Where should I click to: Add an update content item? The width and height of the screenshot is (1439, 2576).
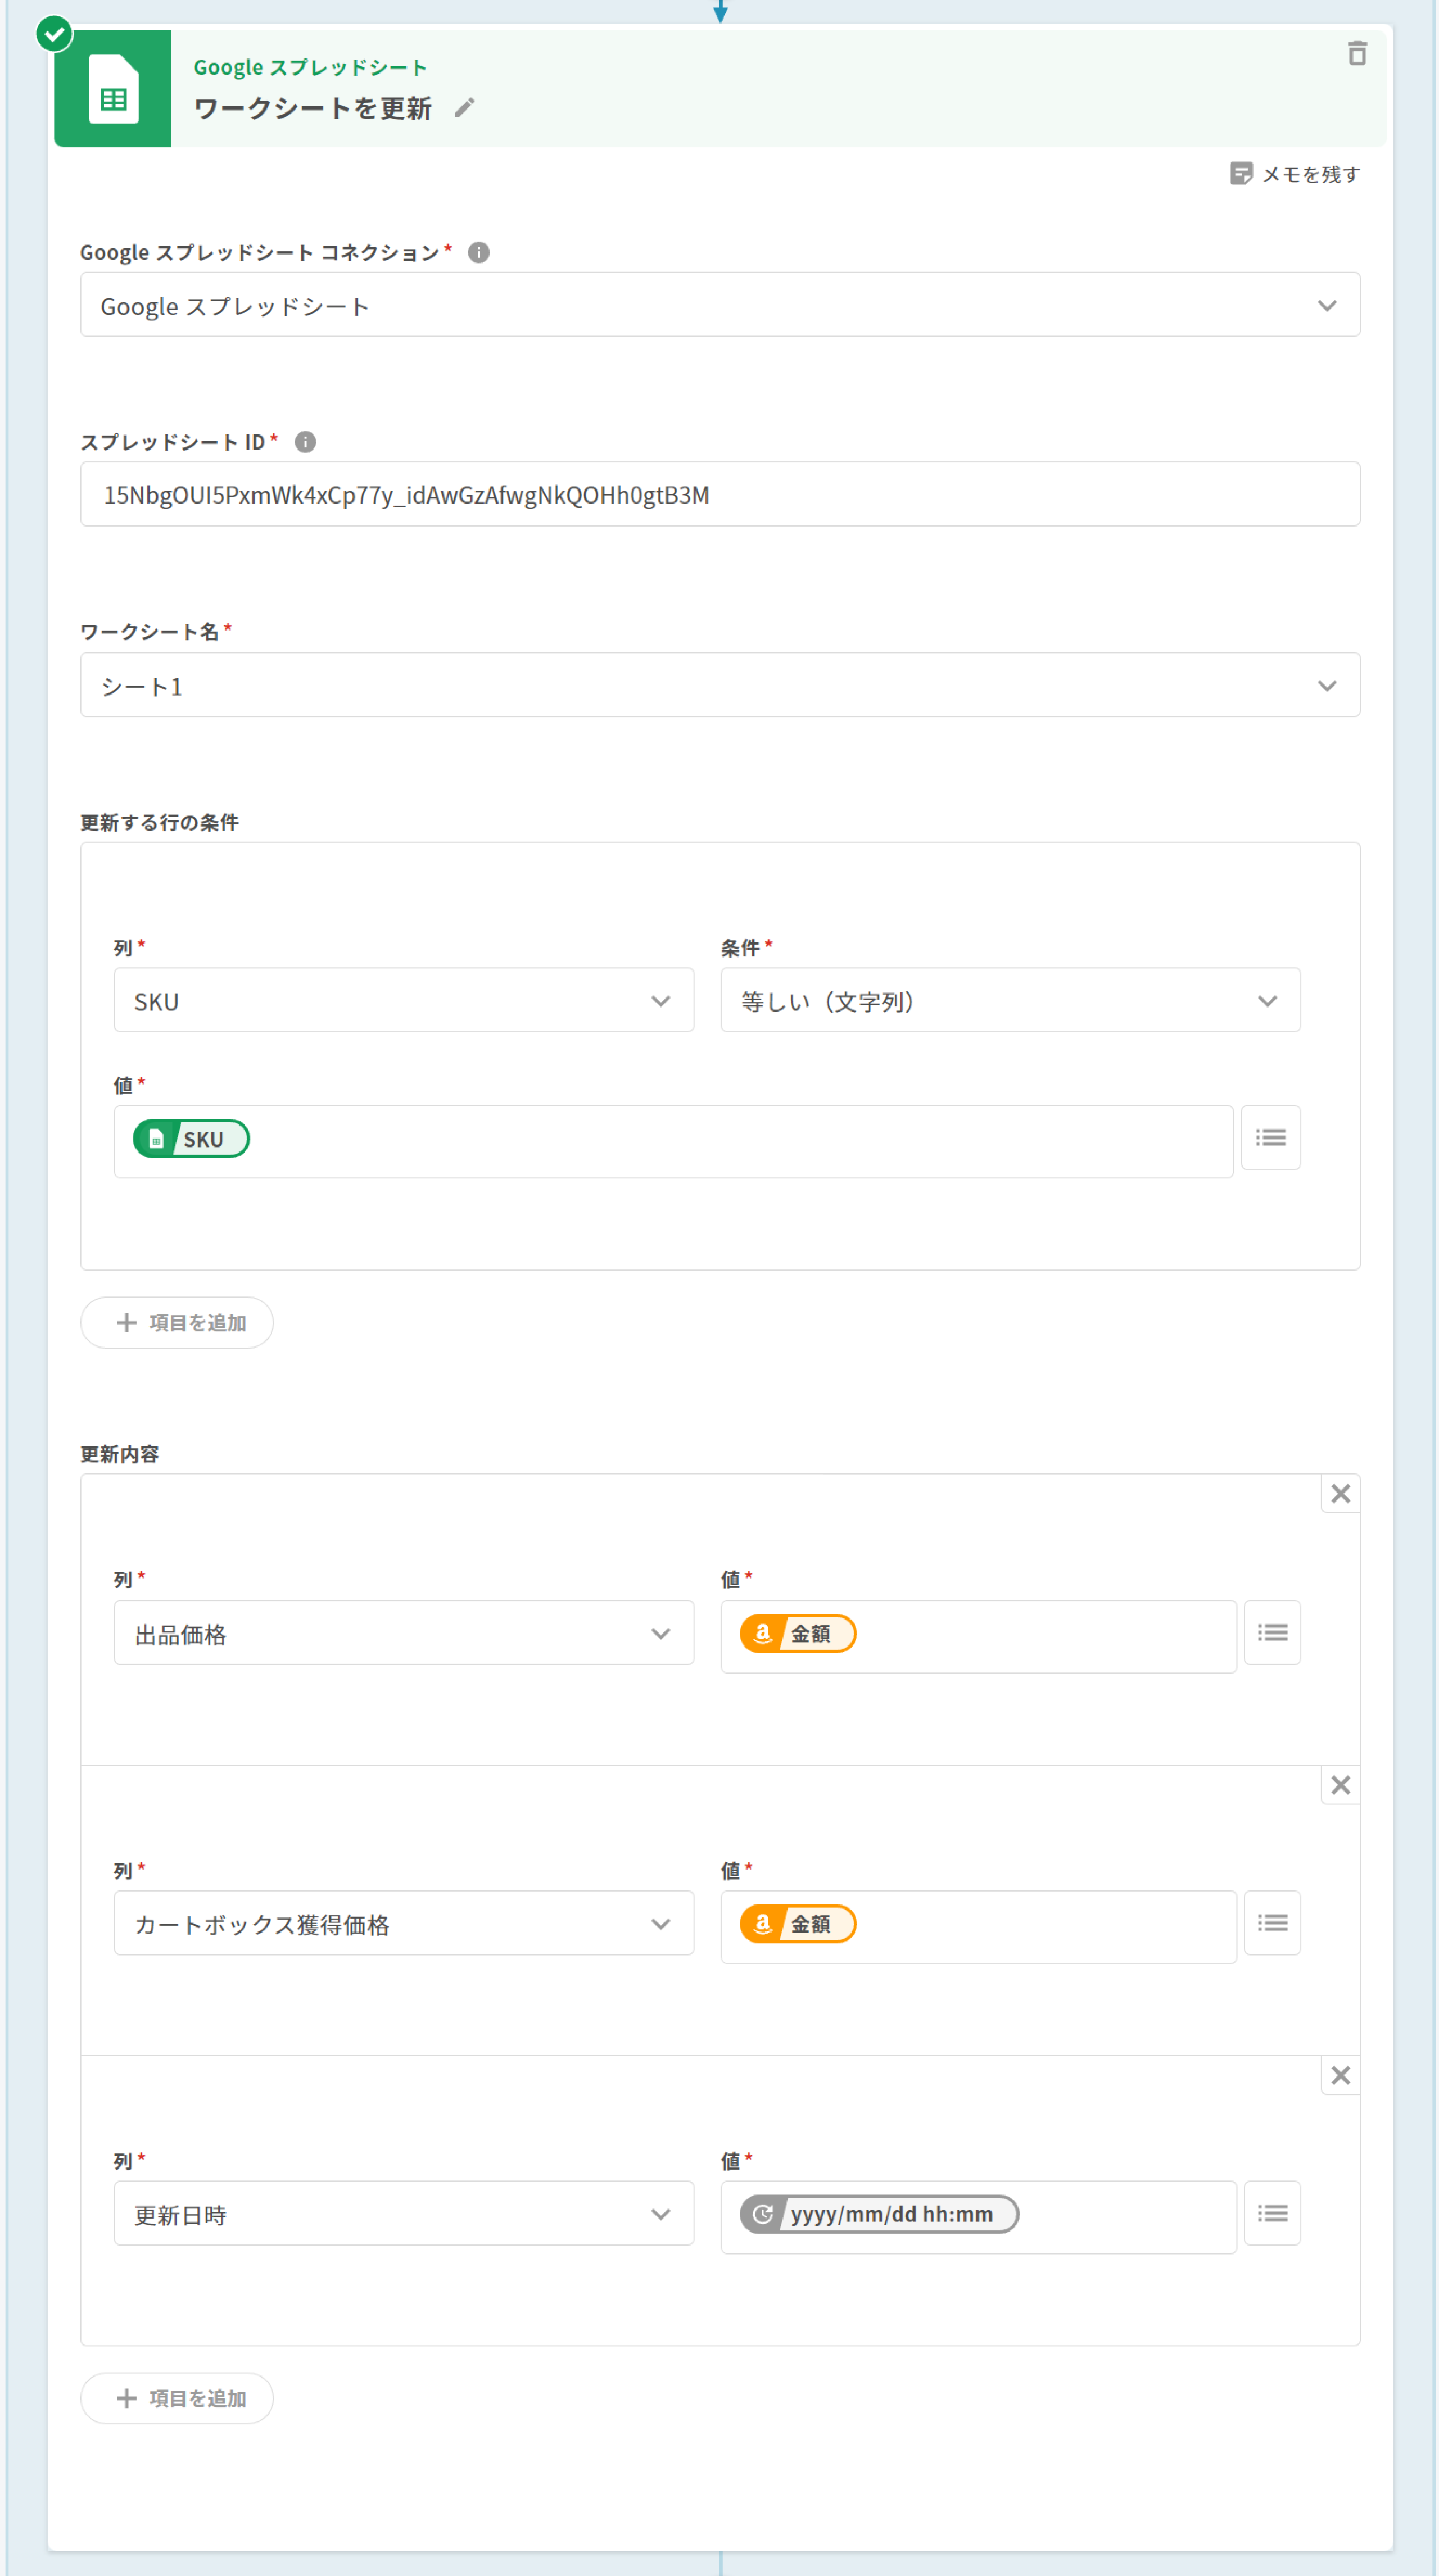177,2399
